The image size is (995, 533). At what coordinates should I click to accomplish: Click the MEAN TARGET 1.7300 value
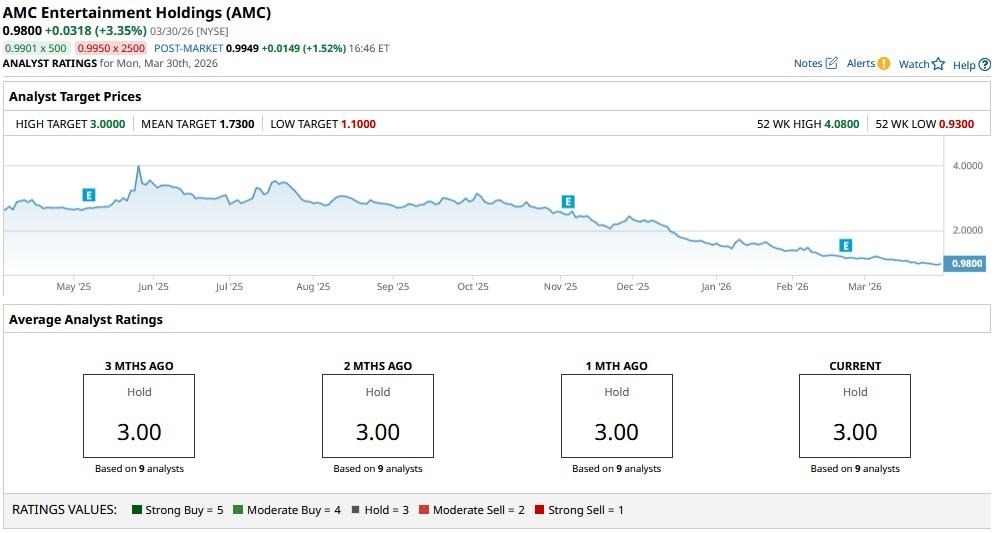pos(237,124)
